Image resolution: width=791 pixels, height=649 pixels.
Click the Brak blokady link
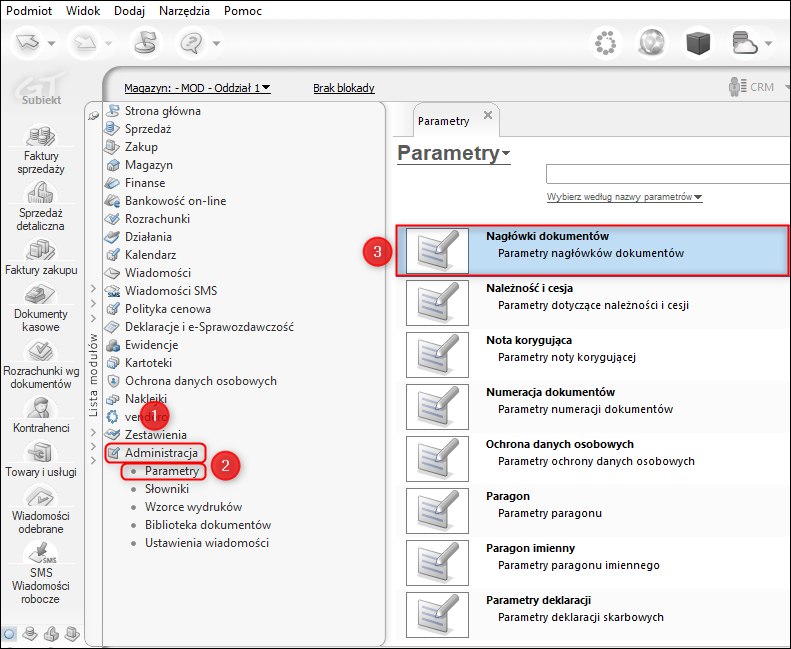pos(344,88)
